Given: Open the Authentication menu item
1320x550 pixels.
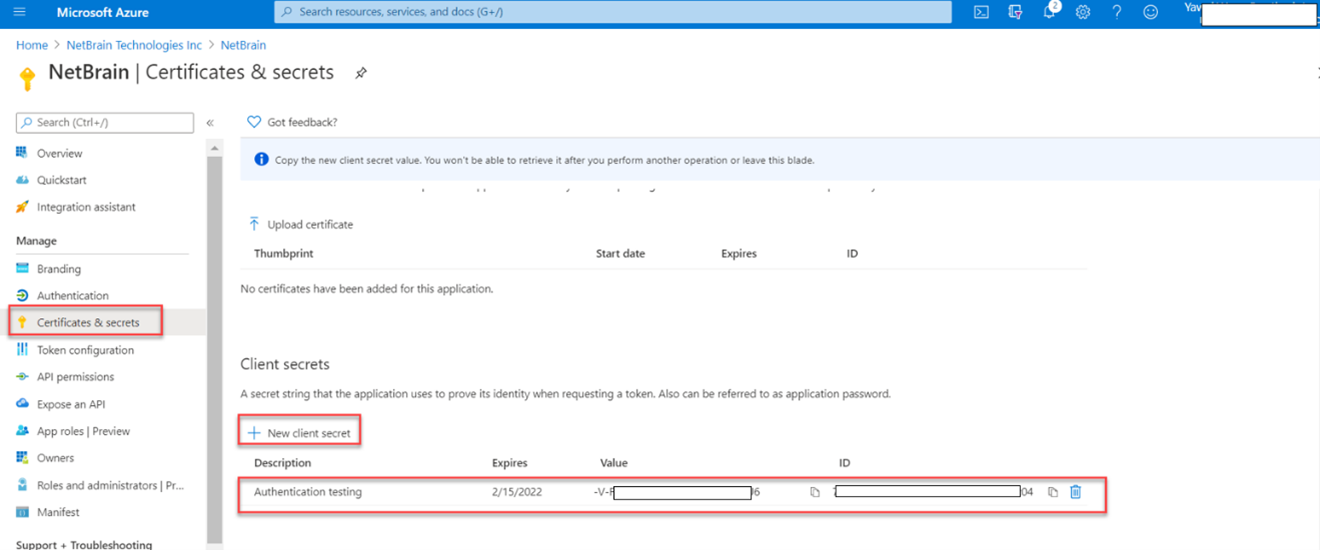Looking at the screenshot, I should [x=72, y=296].
